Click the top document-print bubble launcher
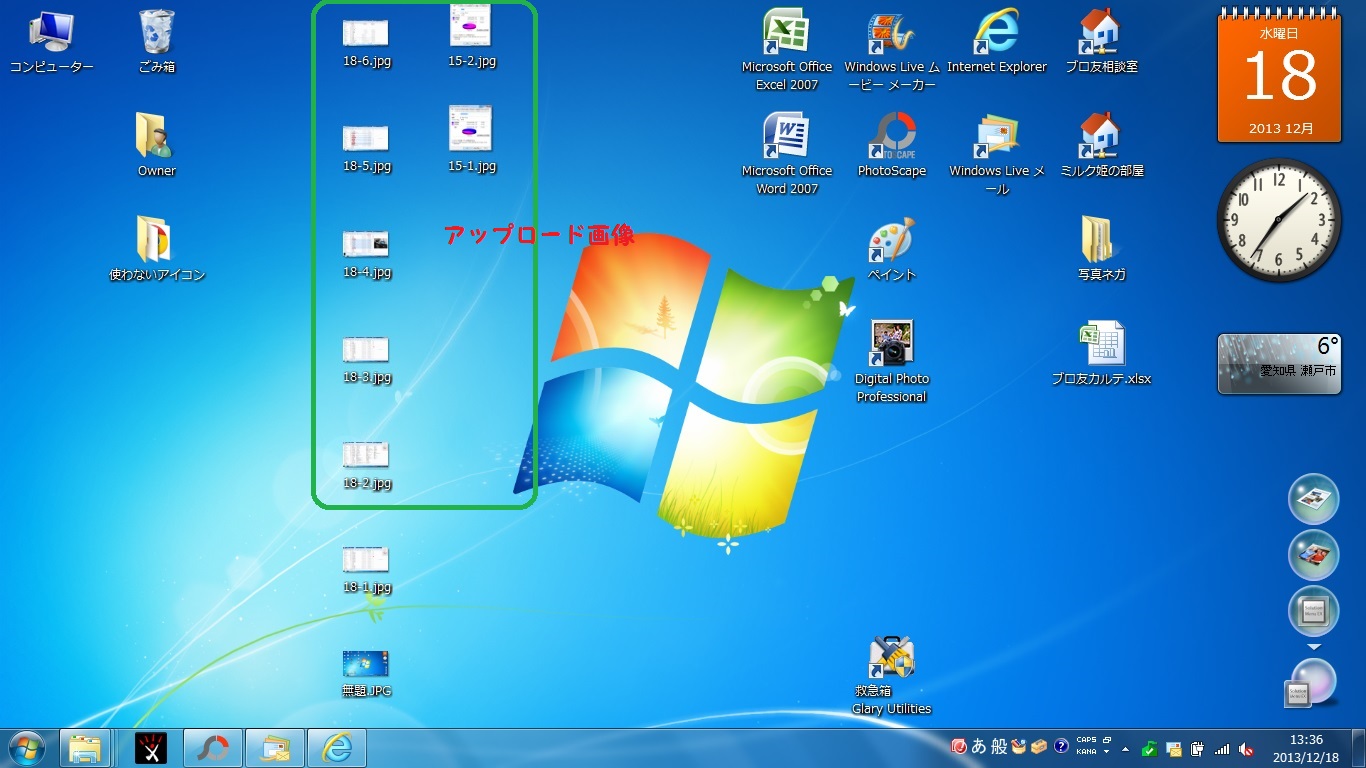 click(1313, 498)
